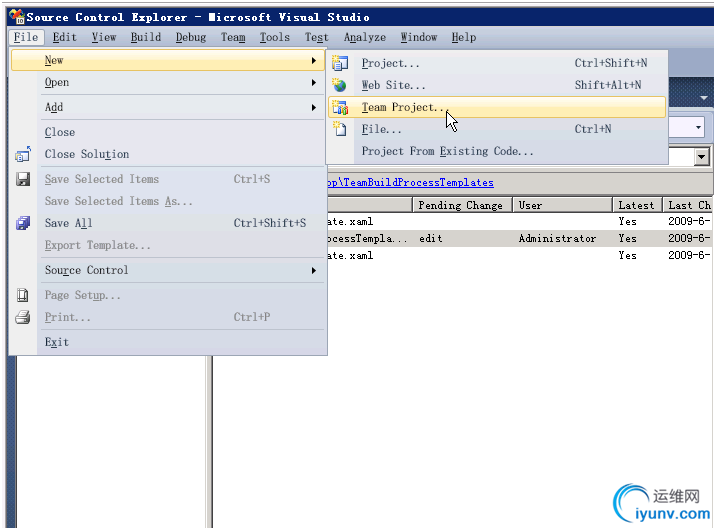
Task: Choose Save Selected Items As entry
Action: pyautogui.click(x=168, y=201)
